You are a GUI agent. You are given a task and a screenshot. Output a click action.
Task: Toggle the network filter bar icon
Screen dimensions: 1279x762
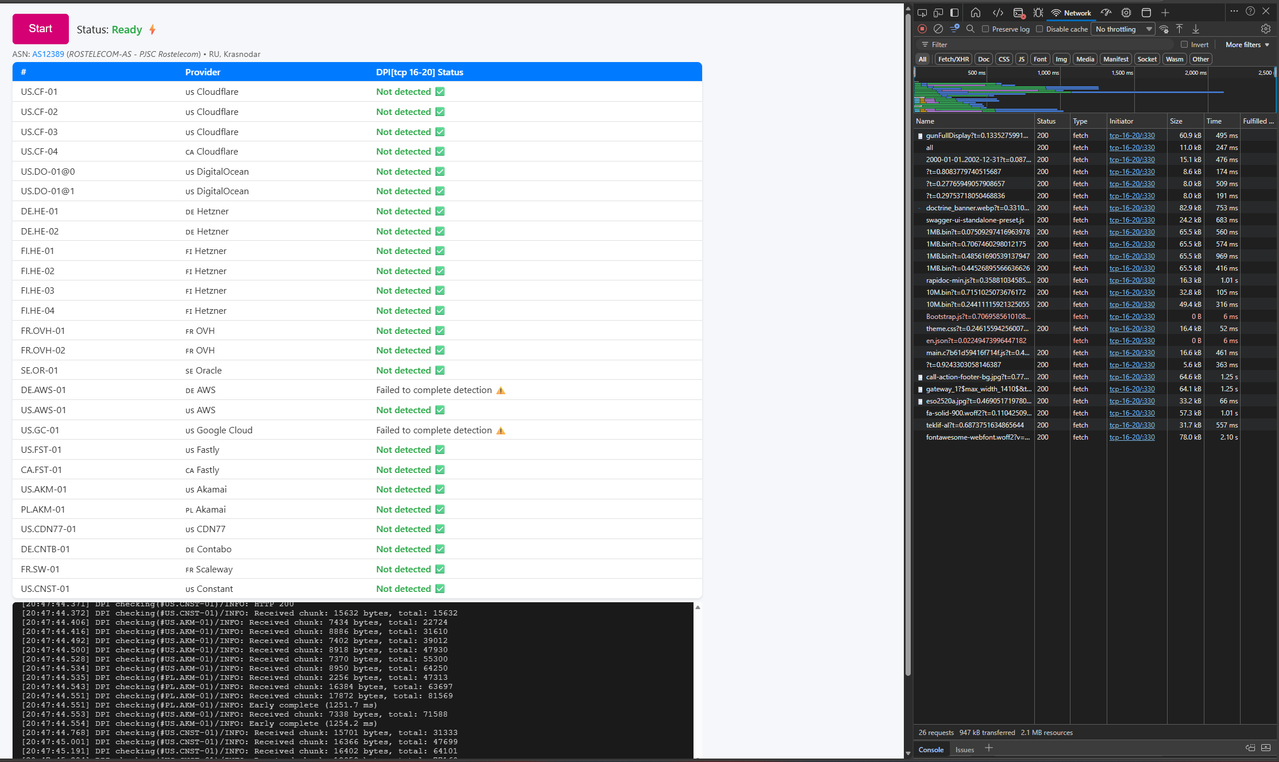tap(954, 29)
